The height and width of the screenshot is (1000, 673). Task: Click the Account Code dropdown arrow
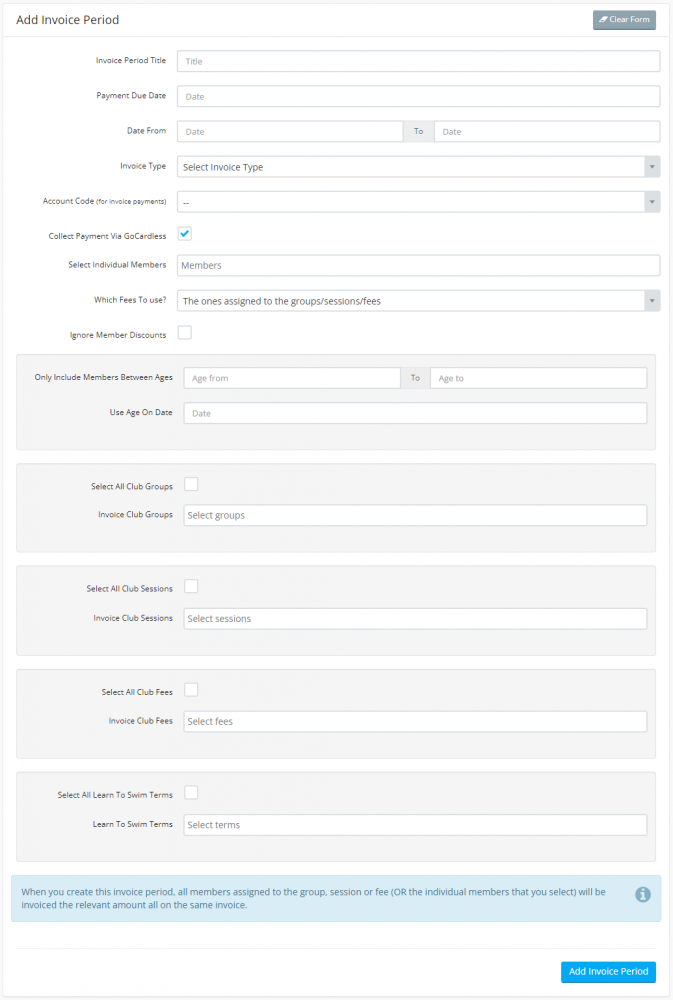pos(652,201)
